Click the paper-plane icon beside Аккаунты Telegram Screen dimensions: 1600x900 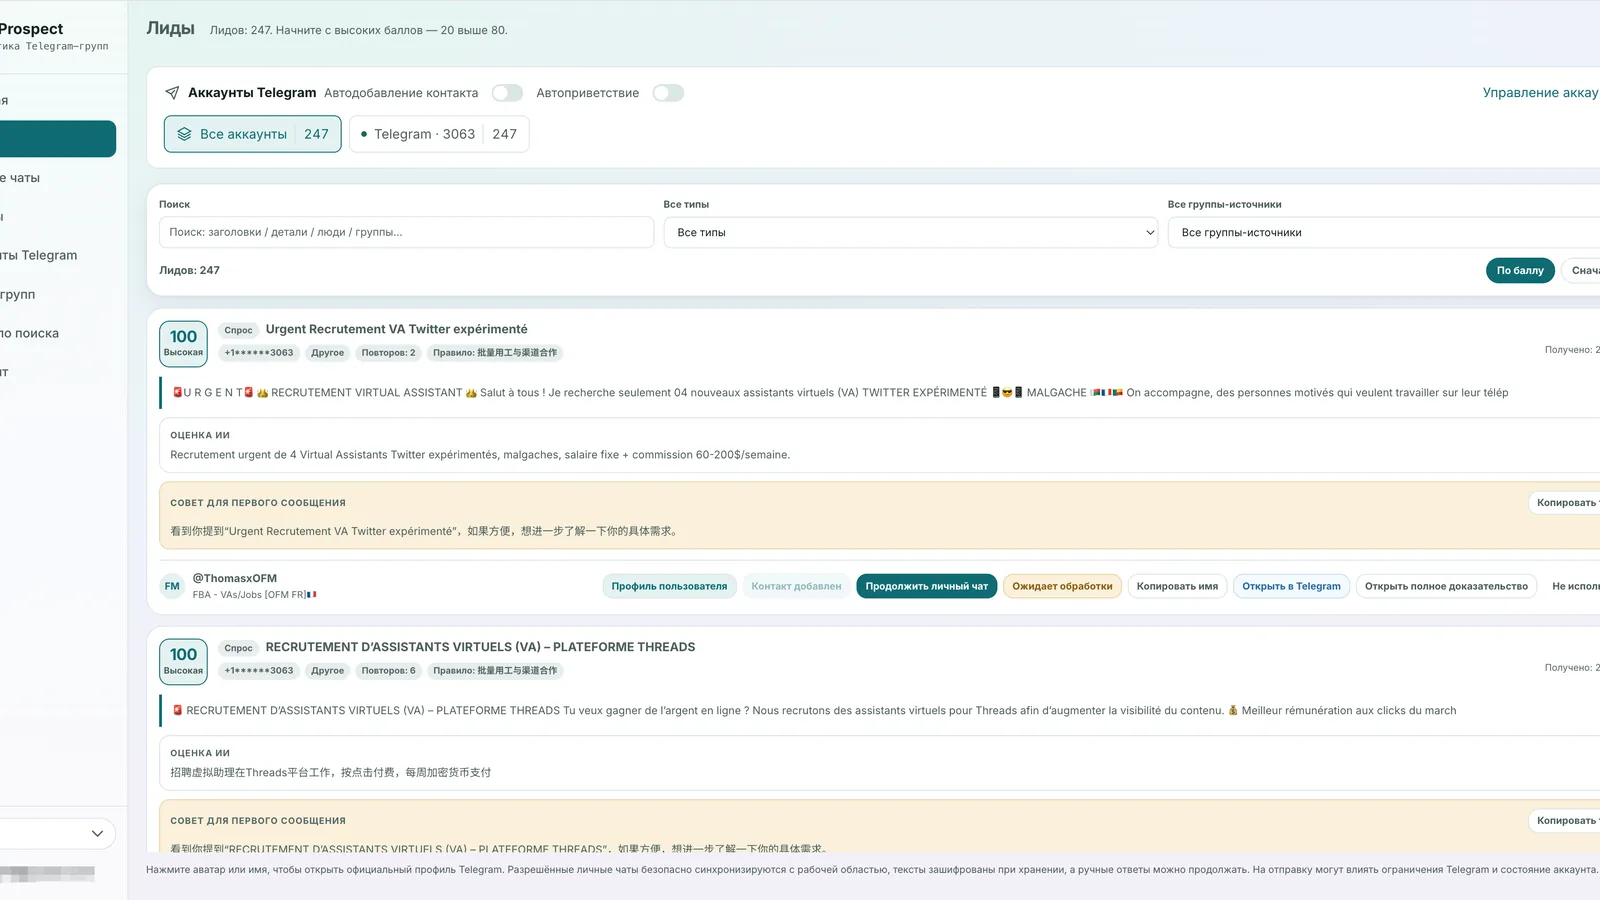(172, 93)
